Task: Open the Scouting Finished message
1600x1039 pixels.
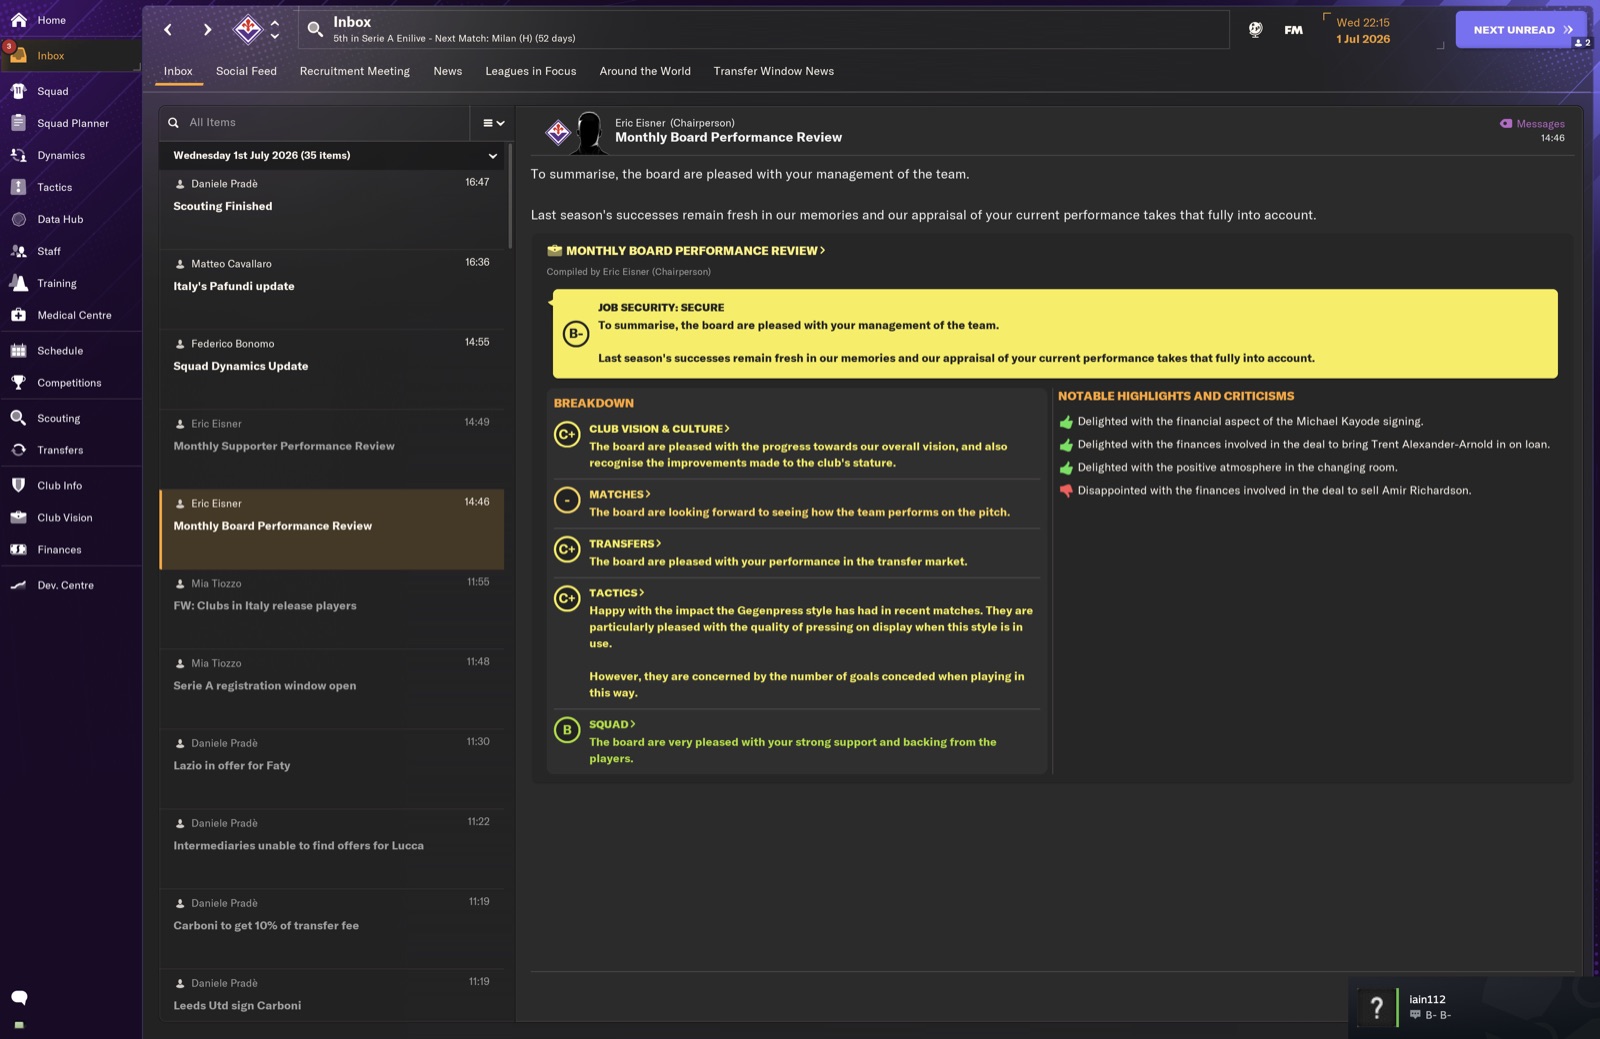Action: pos(332,209)
